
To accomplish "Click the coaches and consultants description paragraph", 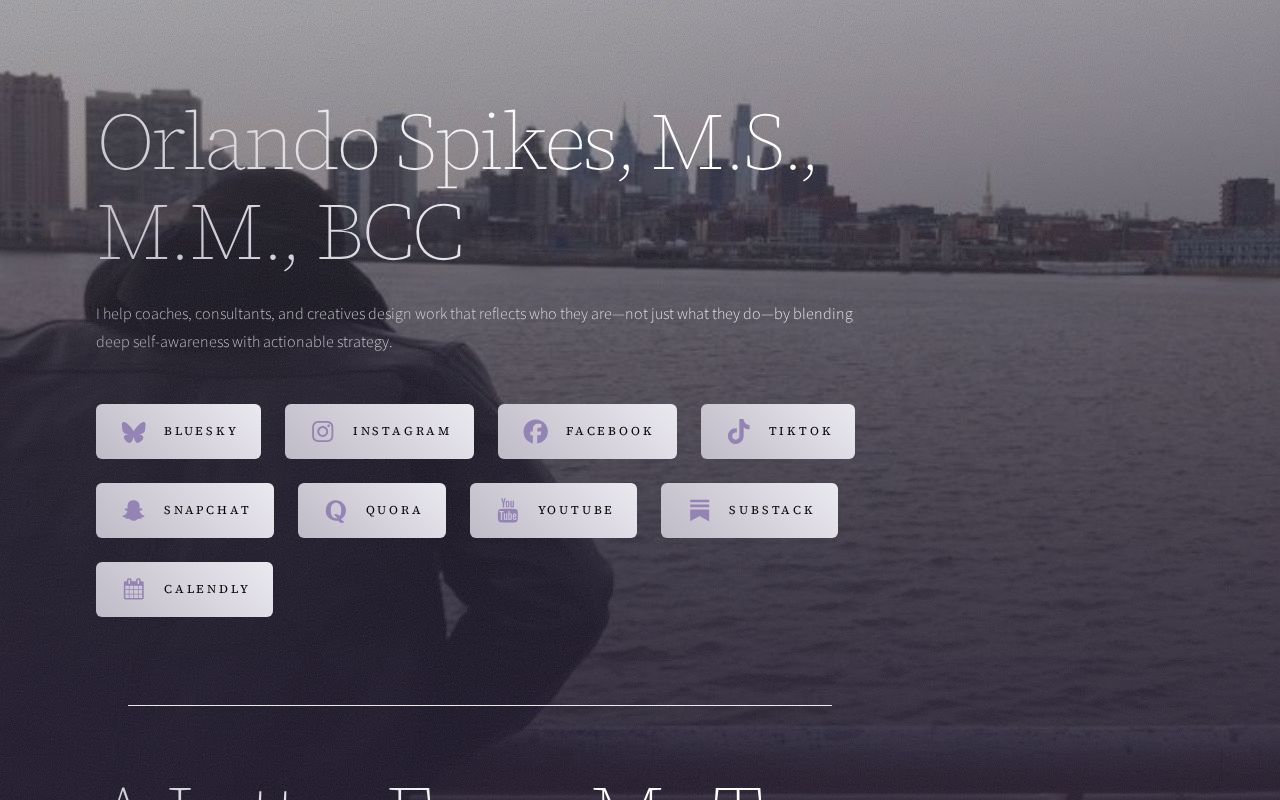I will pyautogui.click(x=475, y=327).
